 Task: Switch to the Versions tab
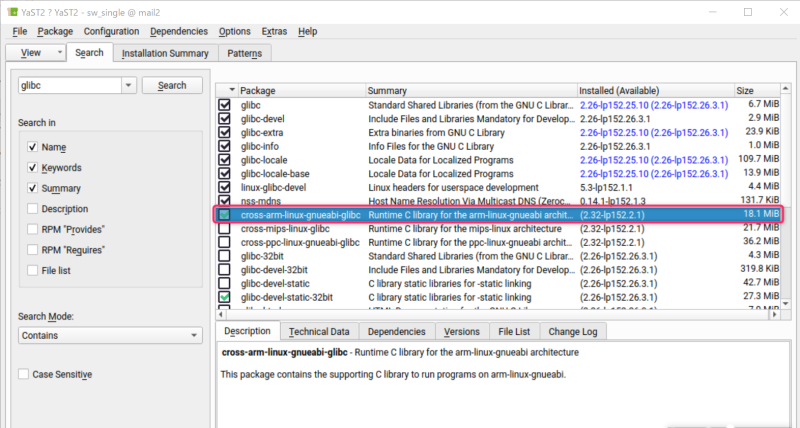pyautogui.click(x=462, y=332)
